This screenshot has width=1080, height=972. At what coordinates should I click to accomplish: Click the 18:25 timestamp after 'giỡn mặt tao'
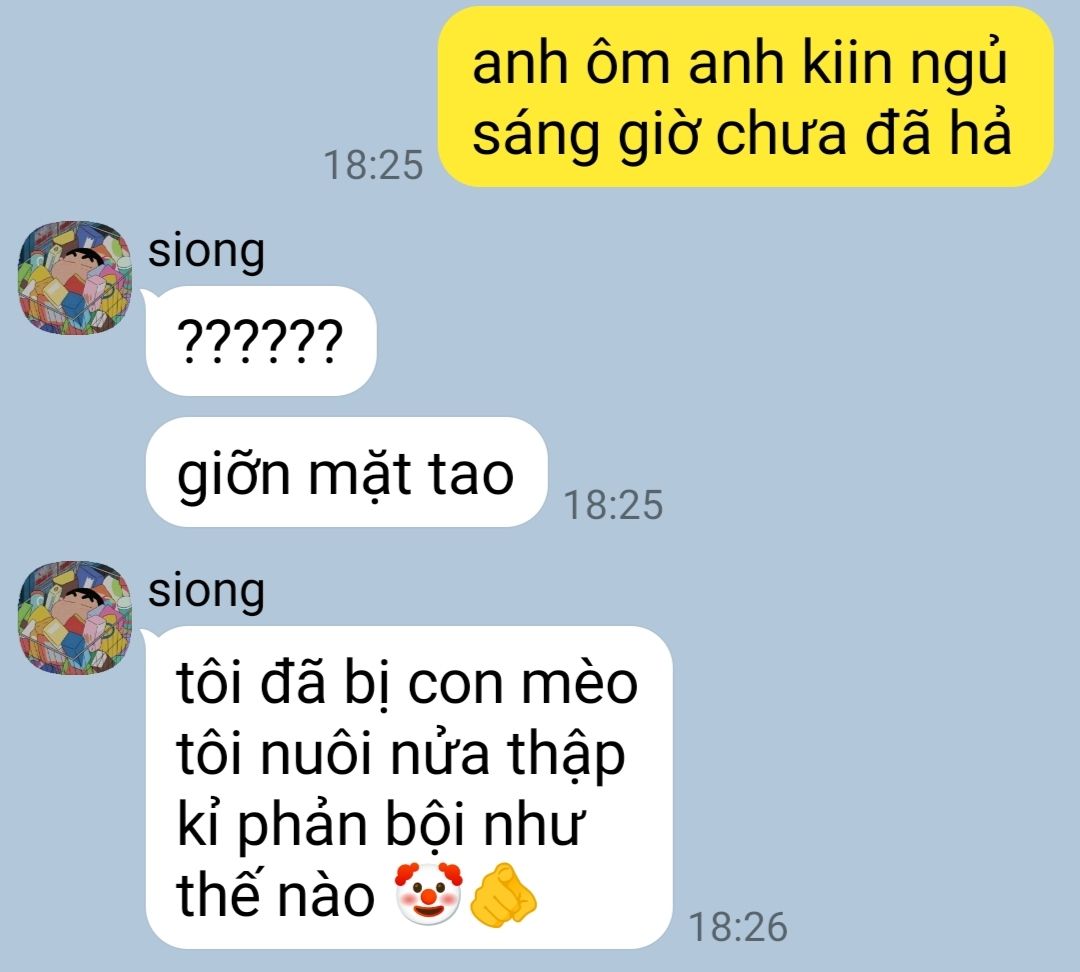613,504
